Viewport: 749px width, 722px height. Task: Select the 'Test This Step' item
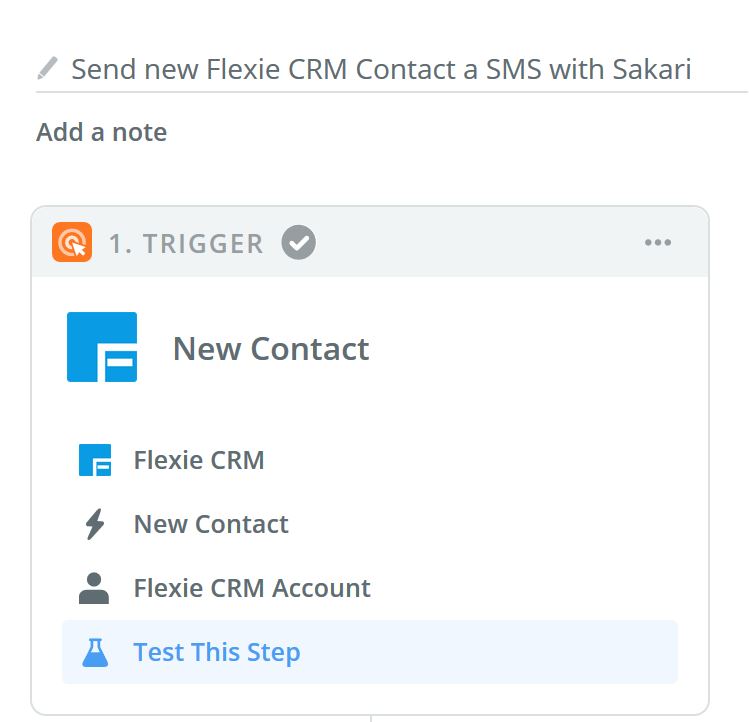[x=217, y=652]
